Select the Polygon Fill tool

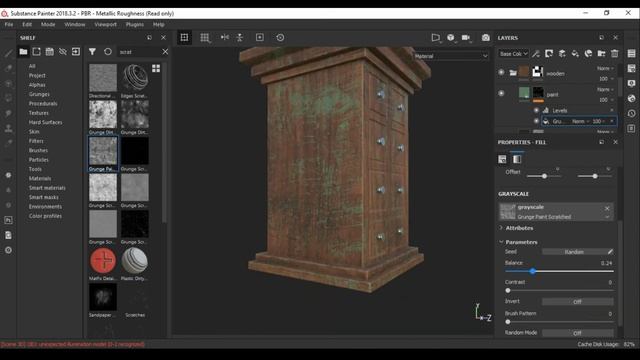pos(8,98)
